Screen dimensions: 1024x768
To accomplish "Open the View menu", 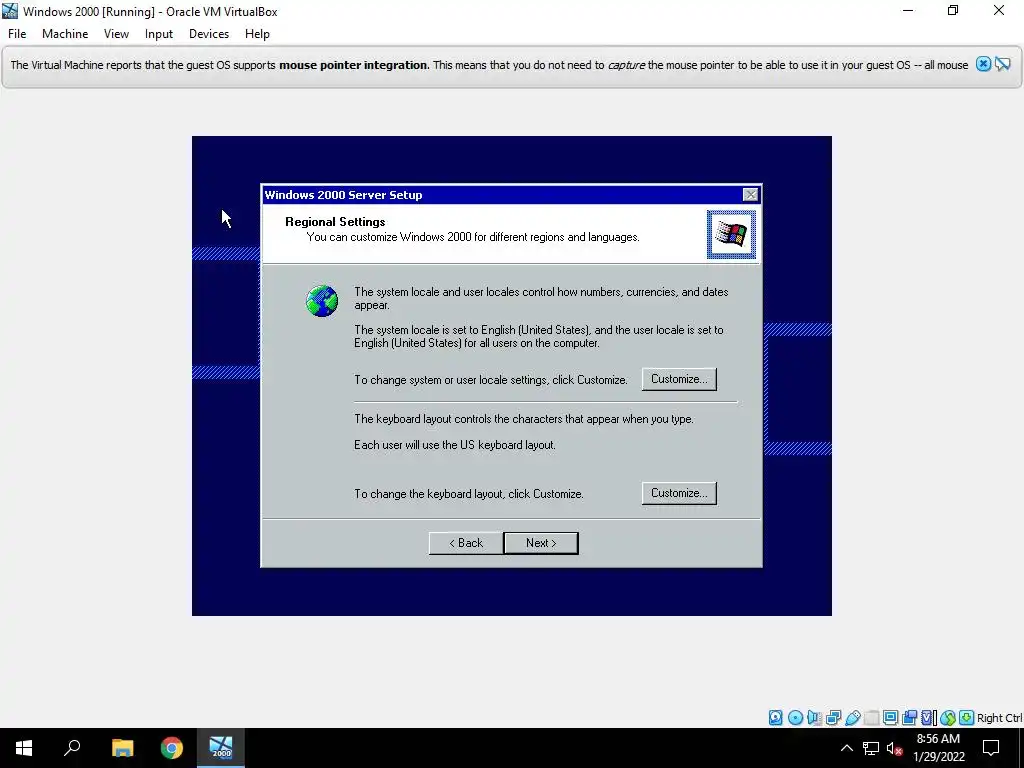I will point(116,34).
